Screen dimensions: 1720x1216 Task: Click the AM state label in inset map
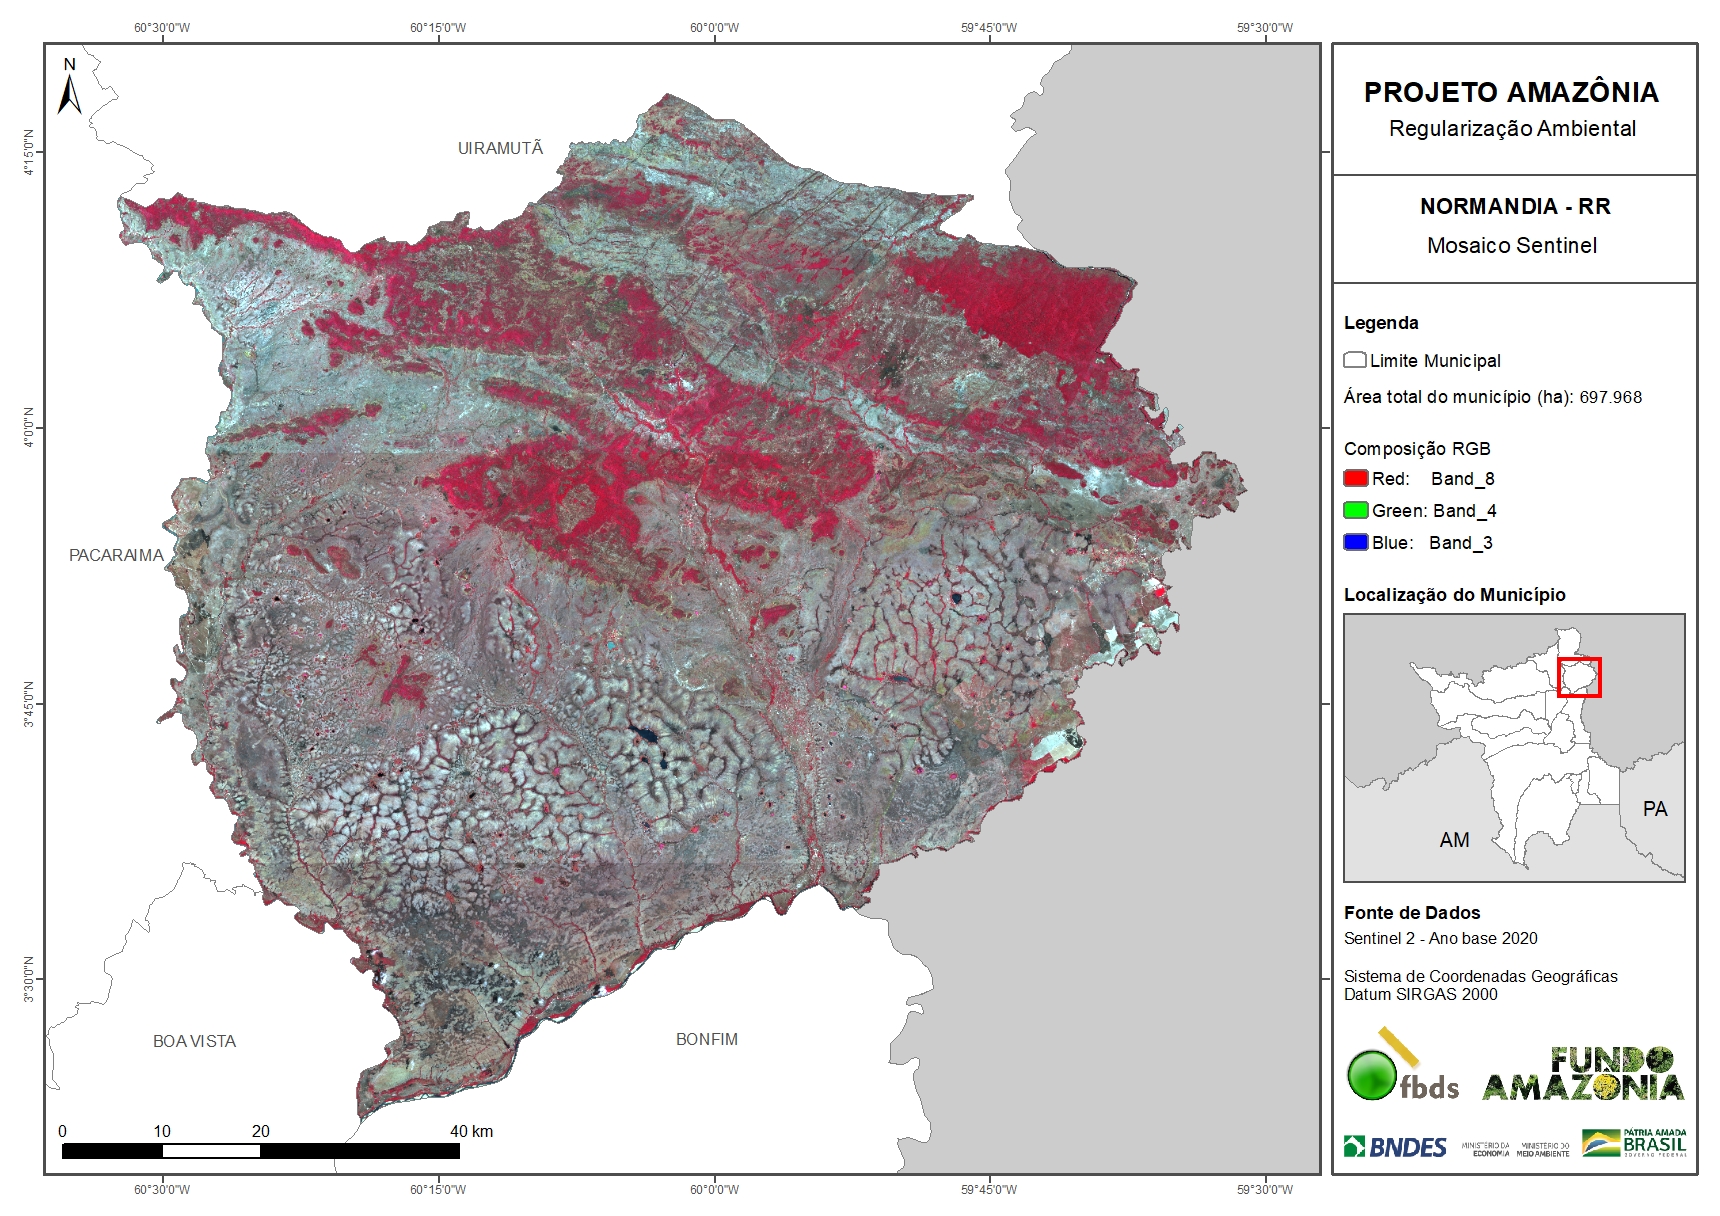coord(1454,840)
